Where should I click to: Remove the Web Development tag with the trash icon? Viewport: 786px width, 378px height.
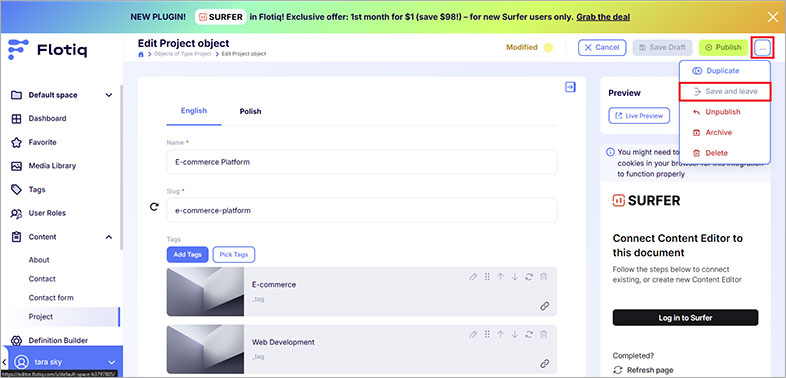click(x=543, y=334)
